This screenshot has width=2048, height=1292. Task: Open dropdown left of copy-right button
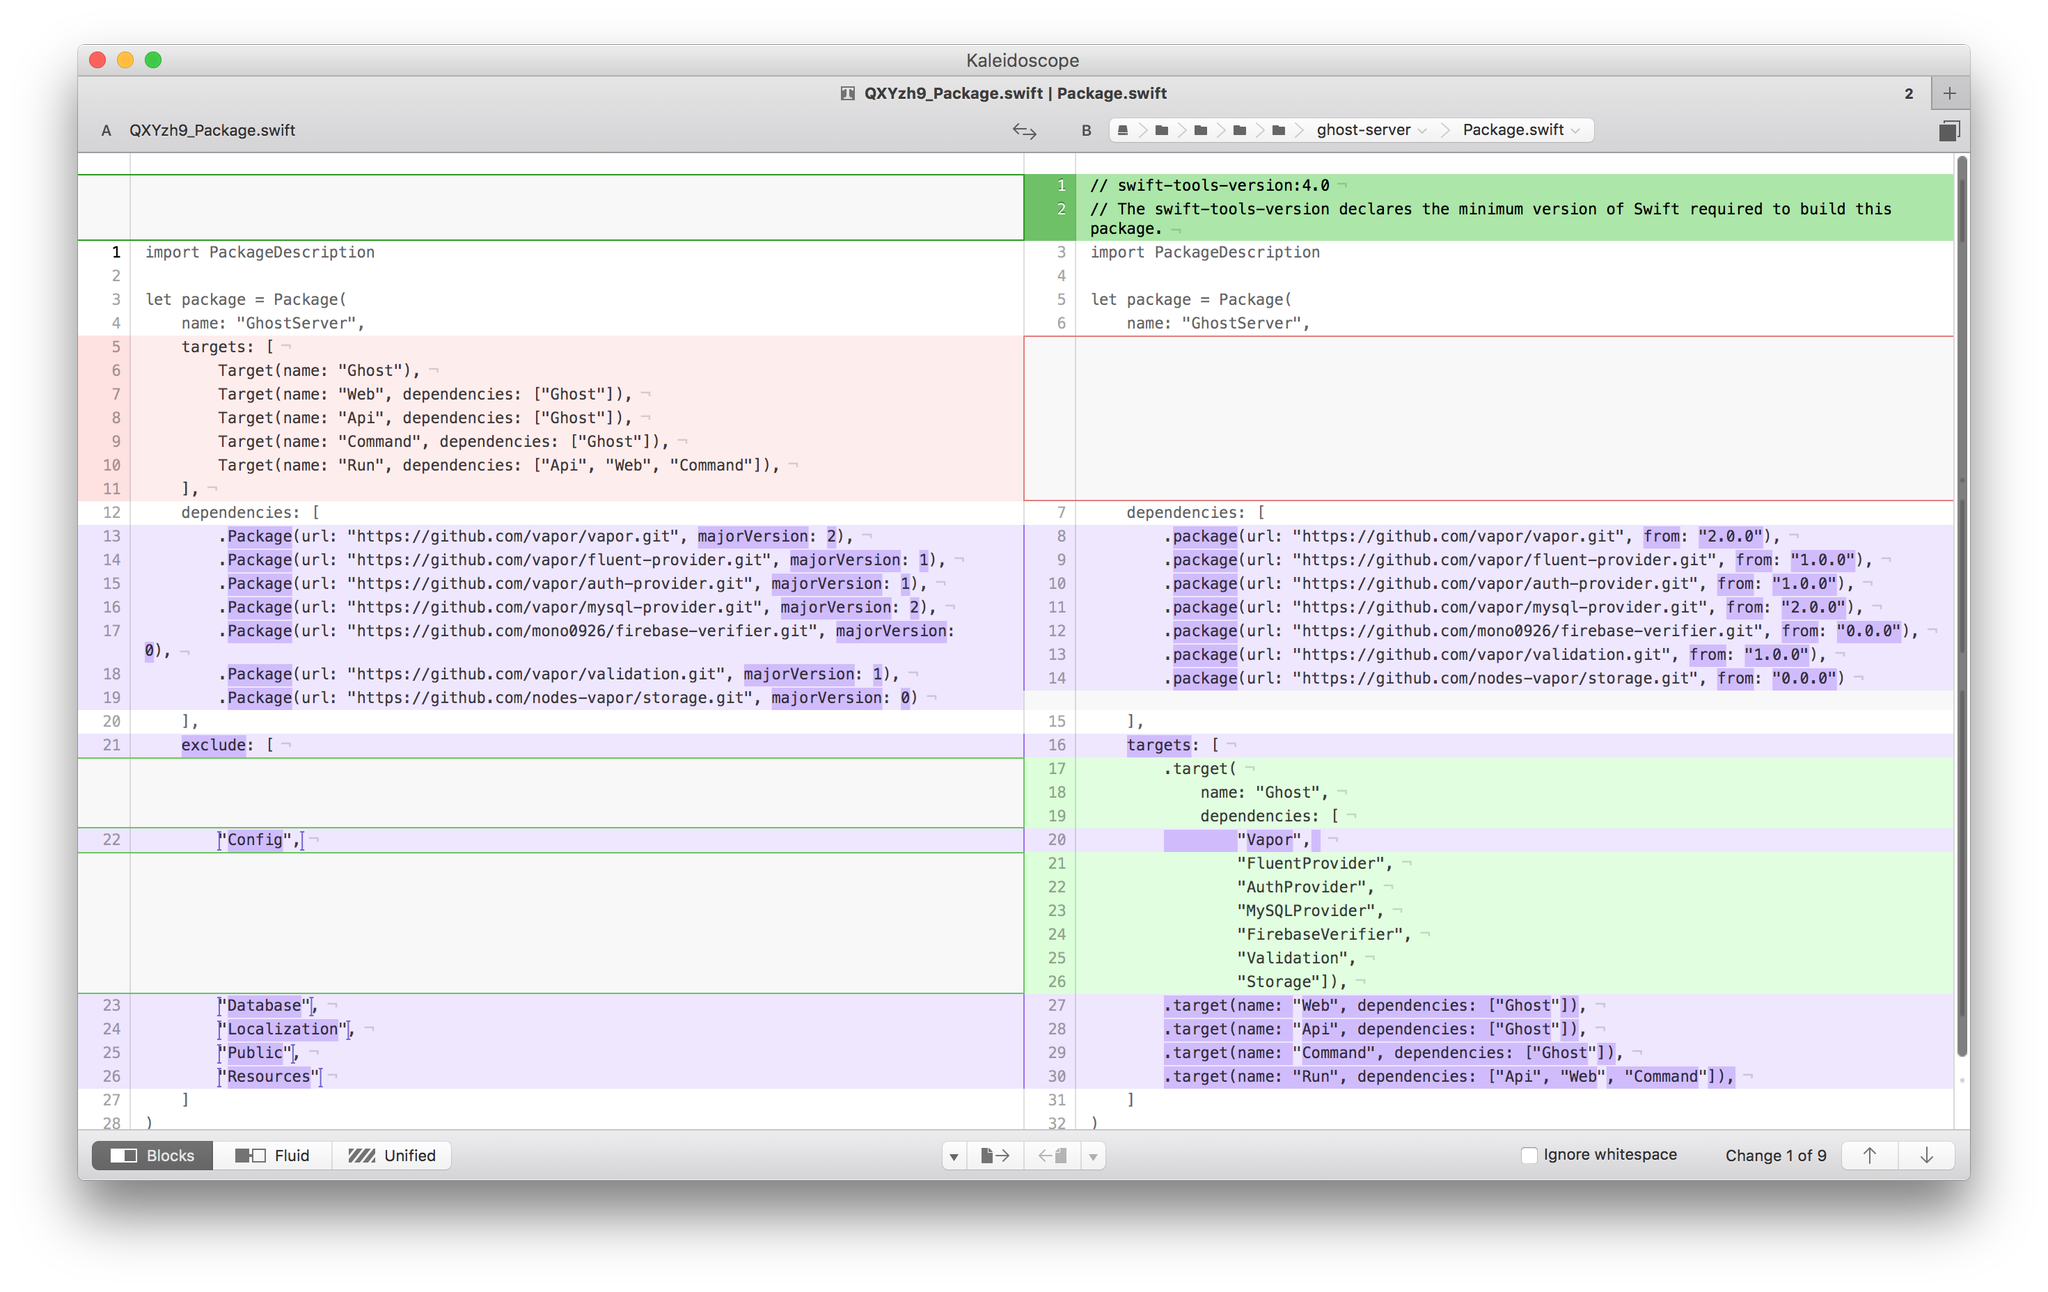point(954,1157)
